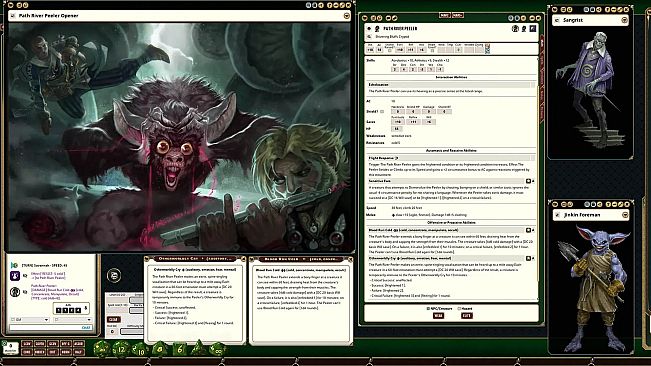Screen dimensions: 651x366
Task: Focus the chat entry field
Action: pyautogui.click(x=51, y=327)
